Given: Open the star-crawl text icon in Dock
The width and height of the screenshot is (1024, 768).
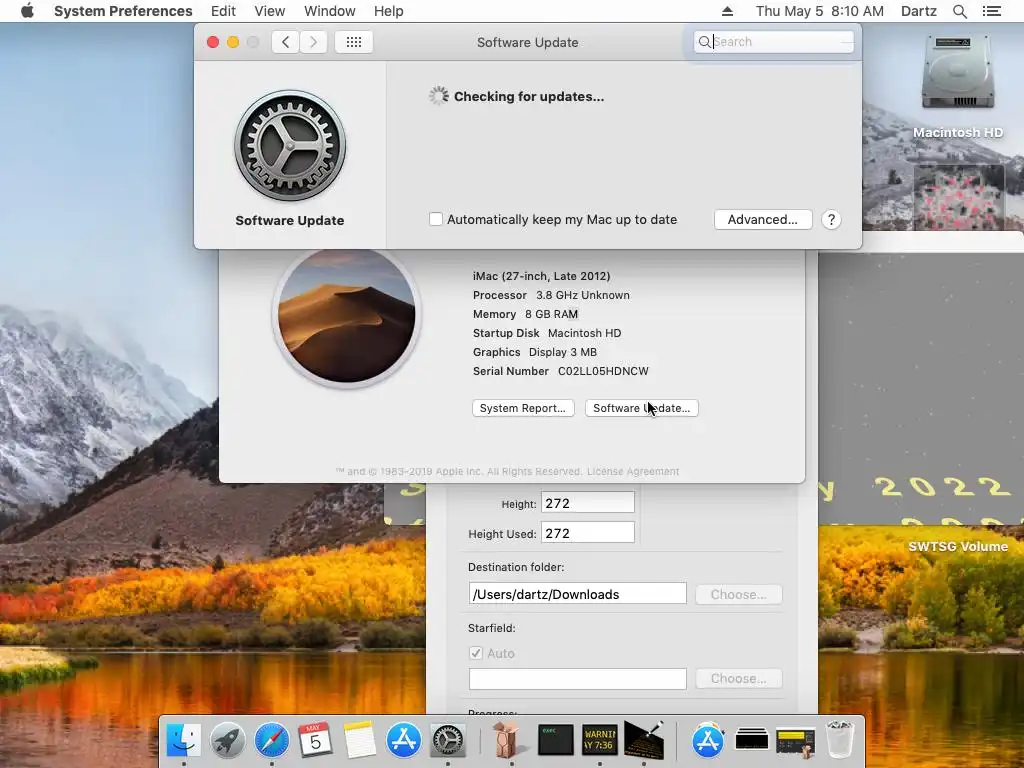Looking at the screenshot, I should point(644,740).
